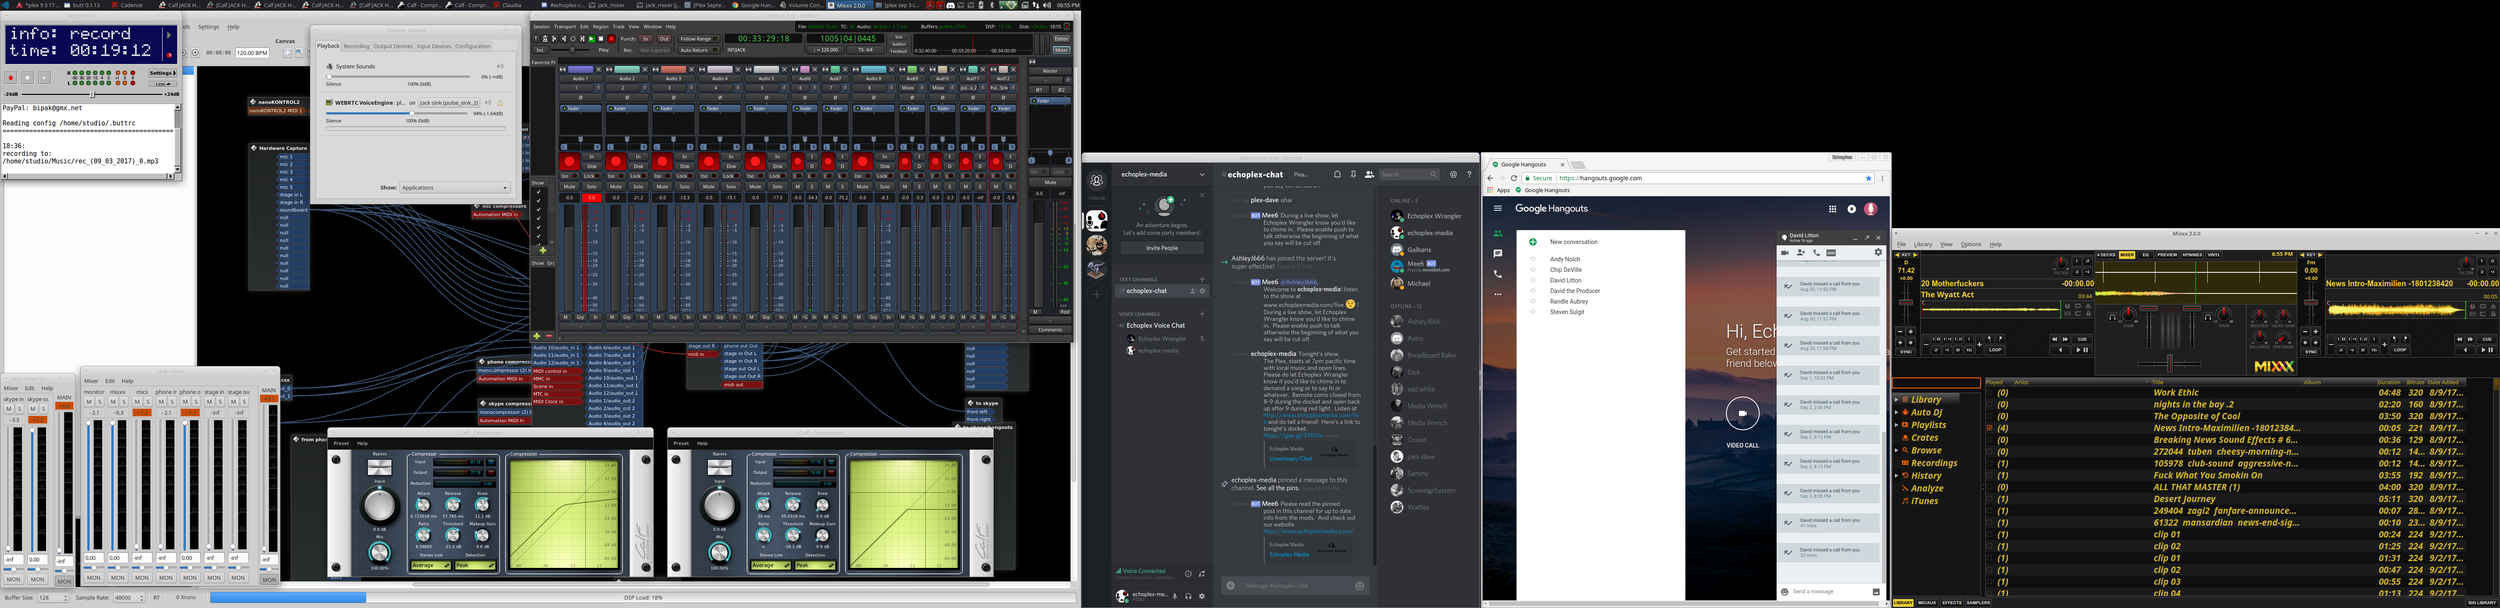The width and height of the screenshot is (2500, 608).
Task: Open Ardour Session menu
Action: 541,27
